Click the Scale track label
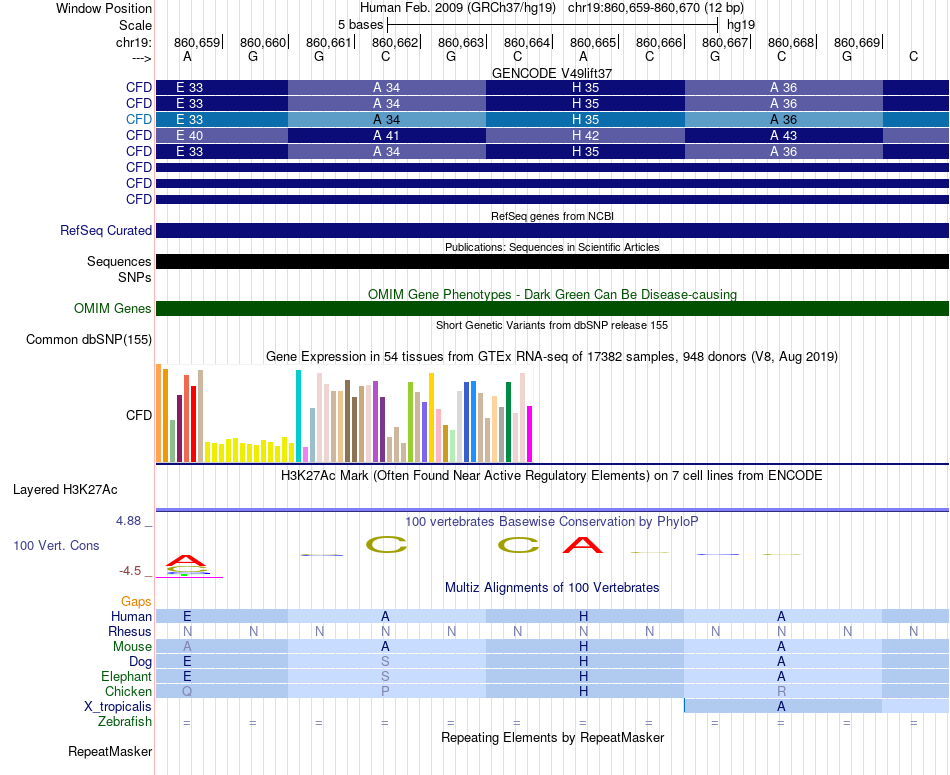The width and height of the screenshot is (950, 775). (x=135, y=25)
